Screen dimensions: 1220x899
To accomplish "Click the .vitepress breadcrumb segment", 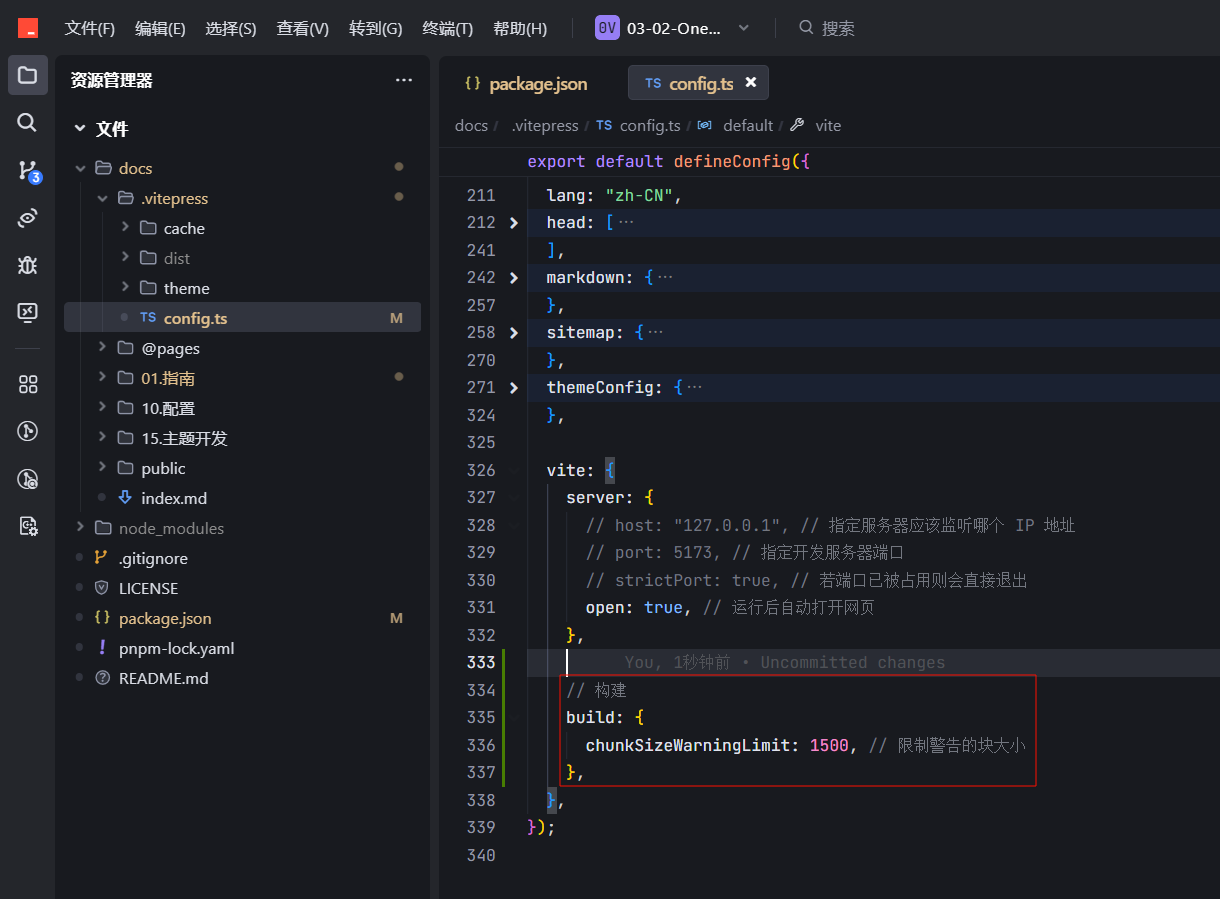I will (545, 125).
